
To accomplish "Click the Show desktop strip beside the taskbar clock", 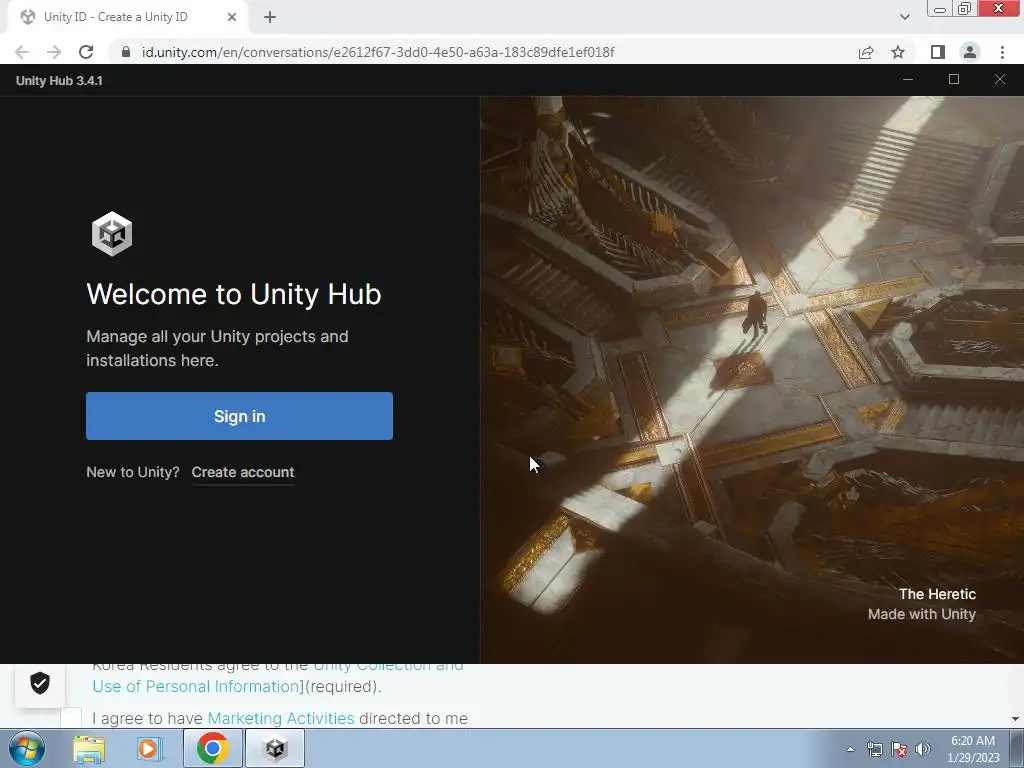I will tap(1017, 748).
